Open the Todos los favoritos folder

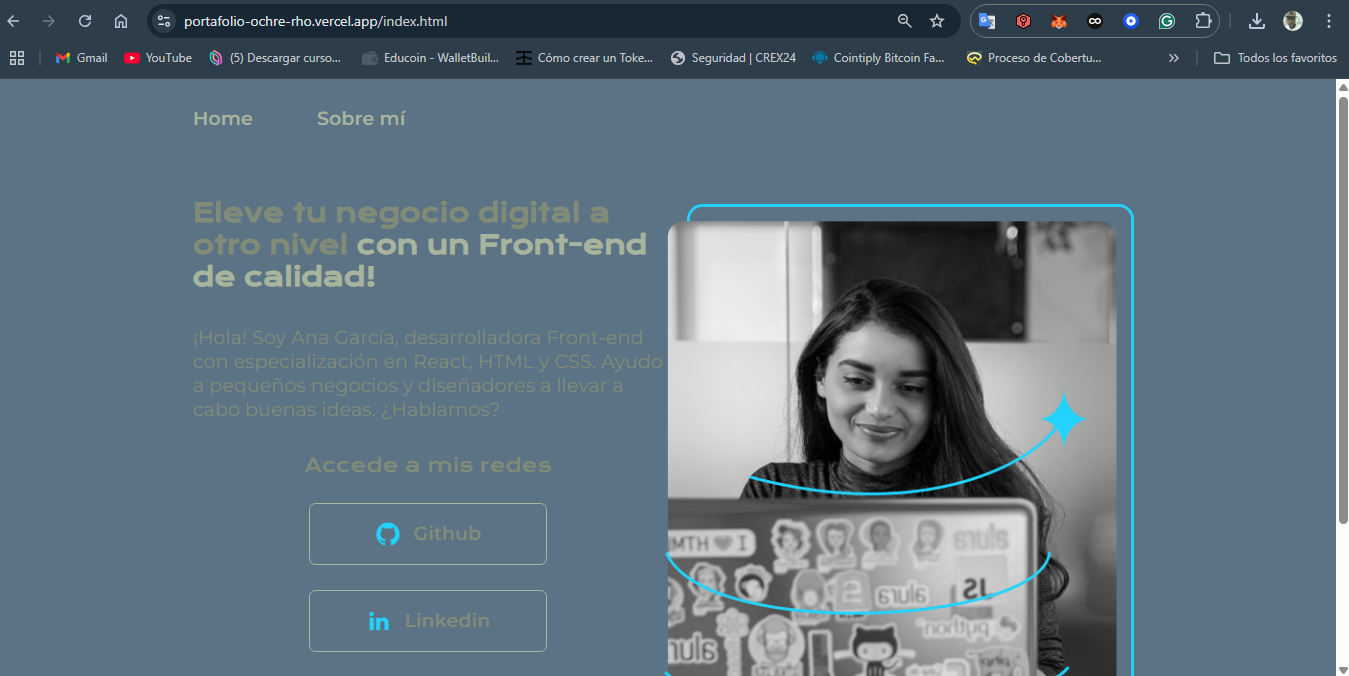tap(1275, 58)
